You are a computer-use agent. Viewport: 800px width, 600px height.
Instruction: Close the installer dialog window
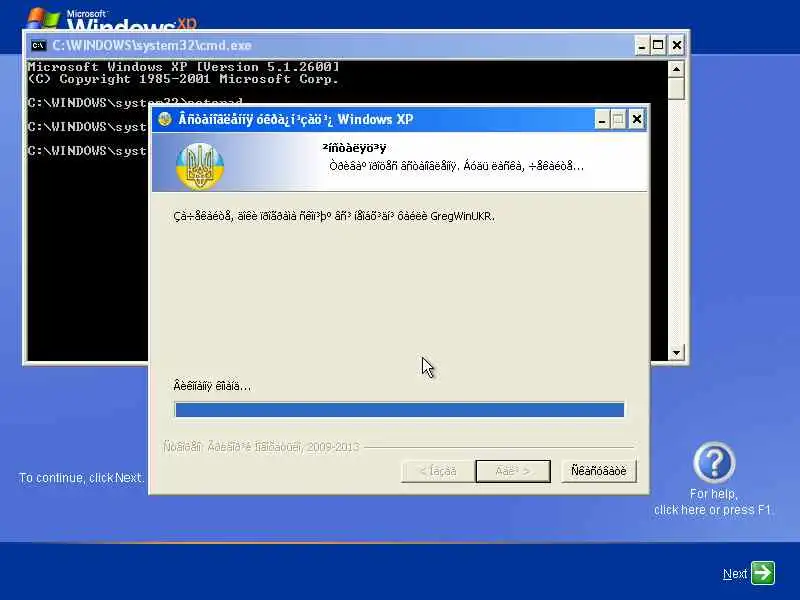tap(637, 119)
